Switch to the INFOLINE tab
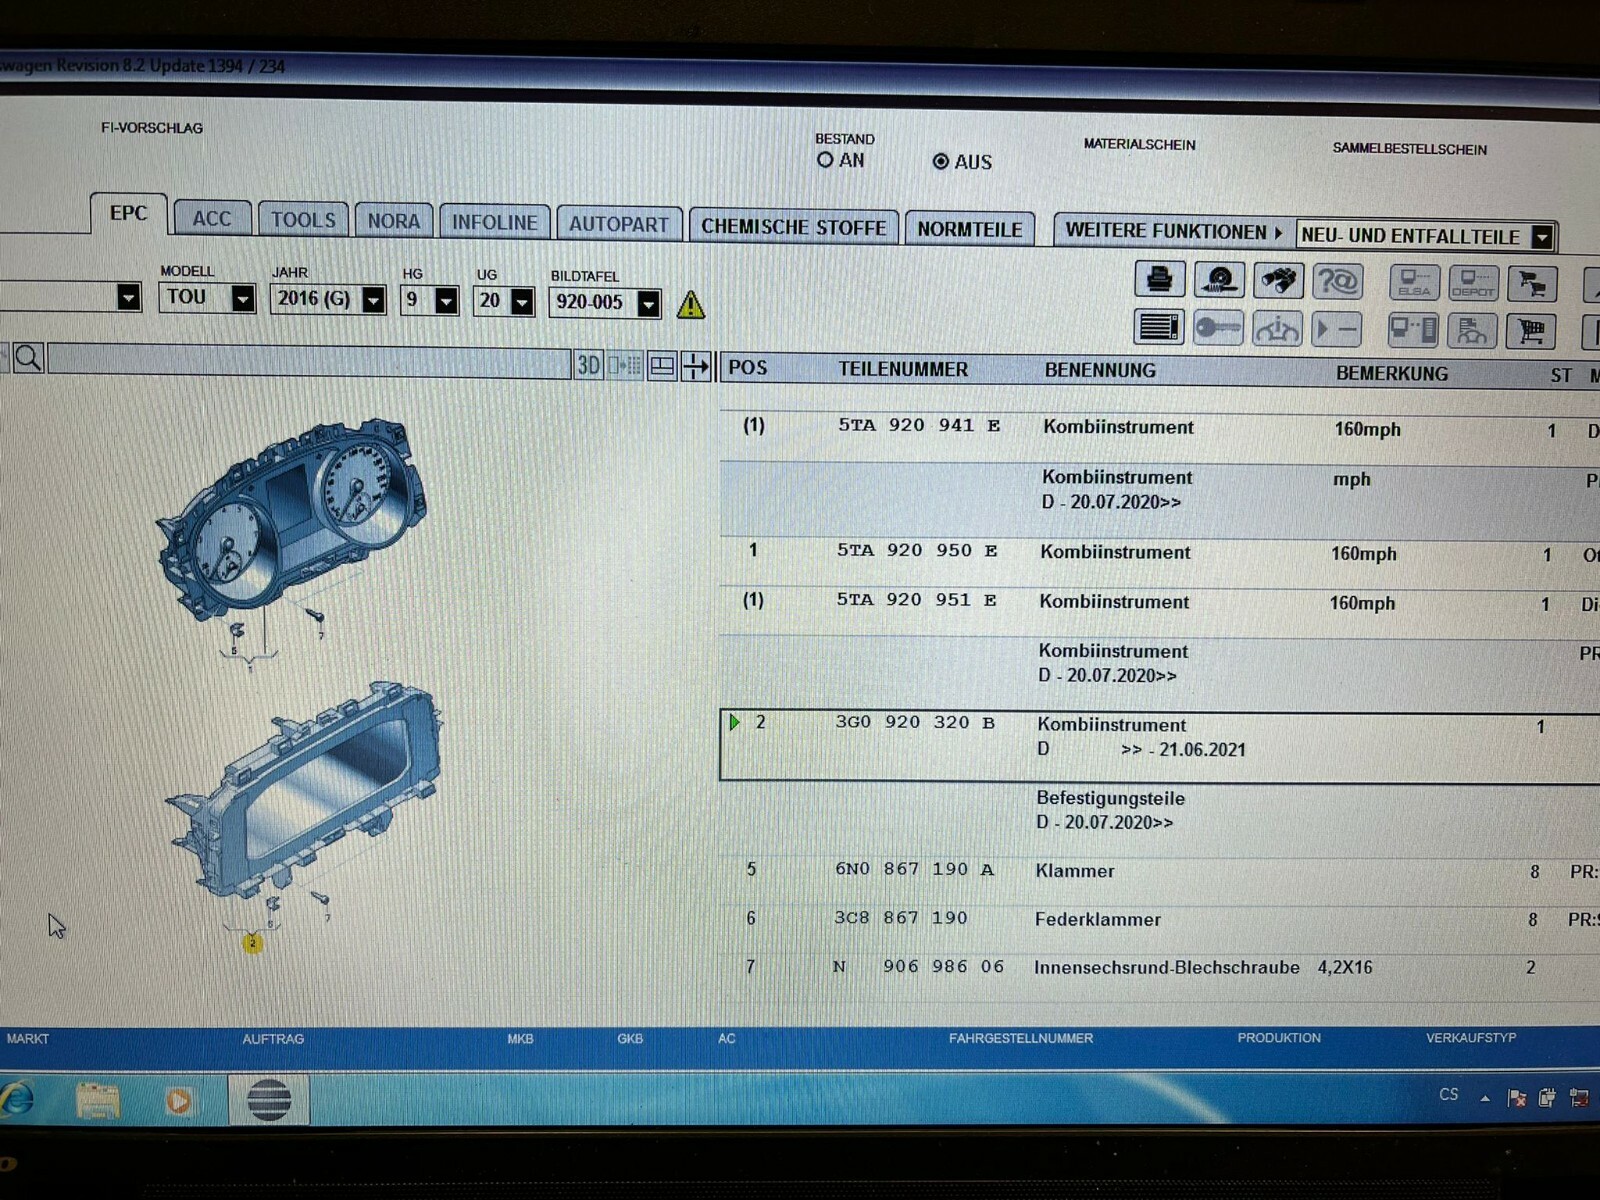This screenshot has width=1600, height=1200. [x=494, y=222]
